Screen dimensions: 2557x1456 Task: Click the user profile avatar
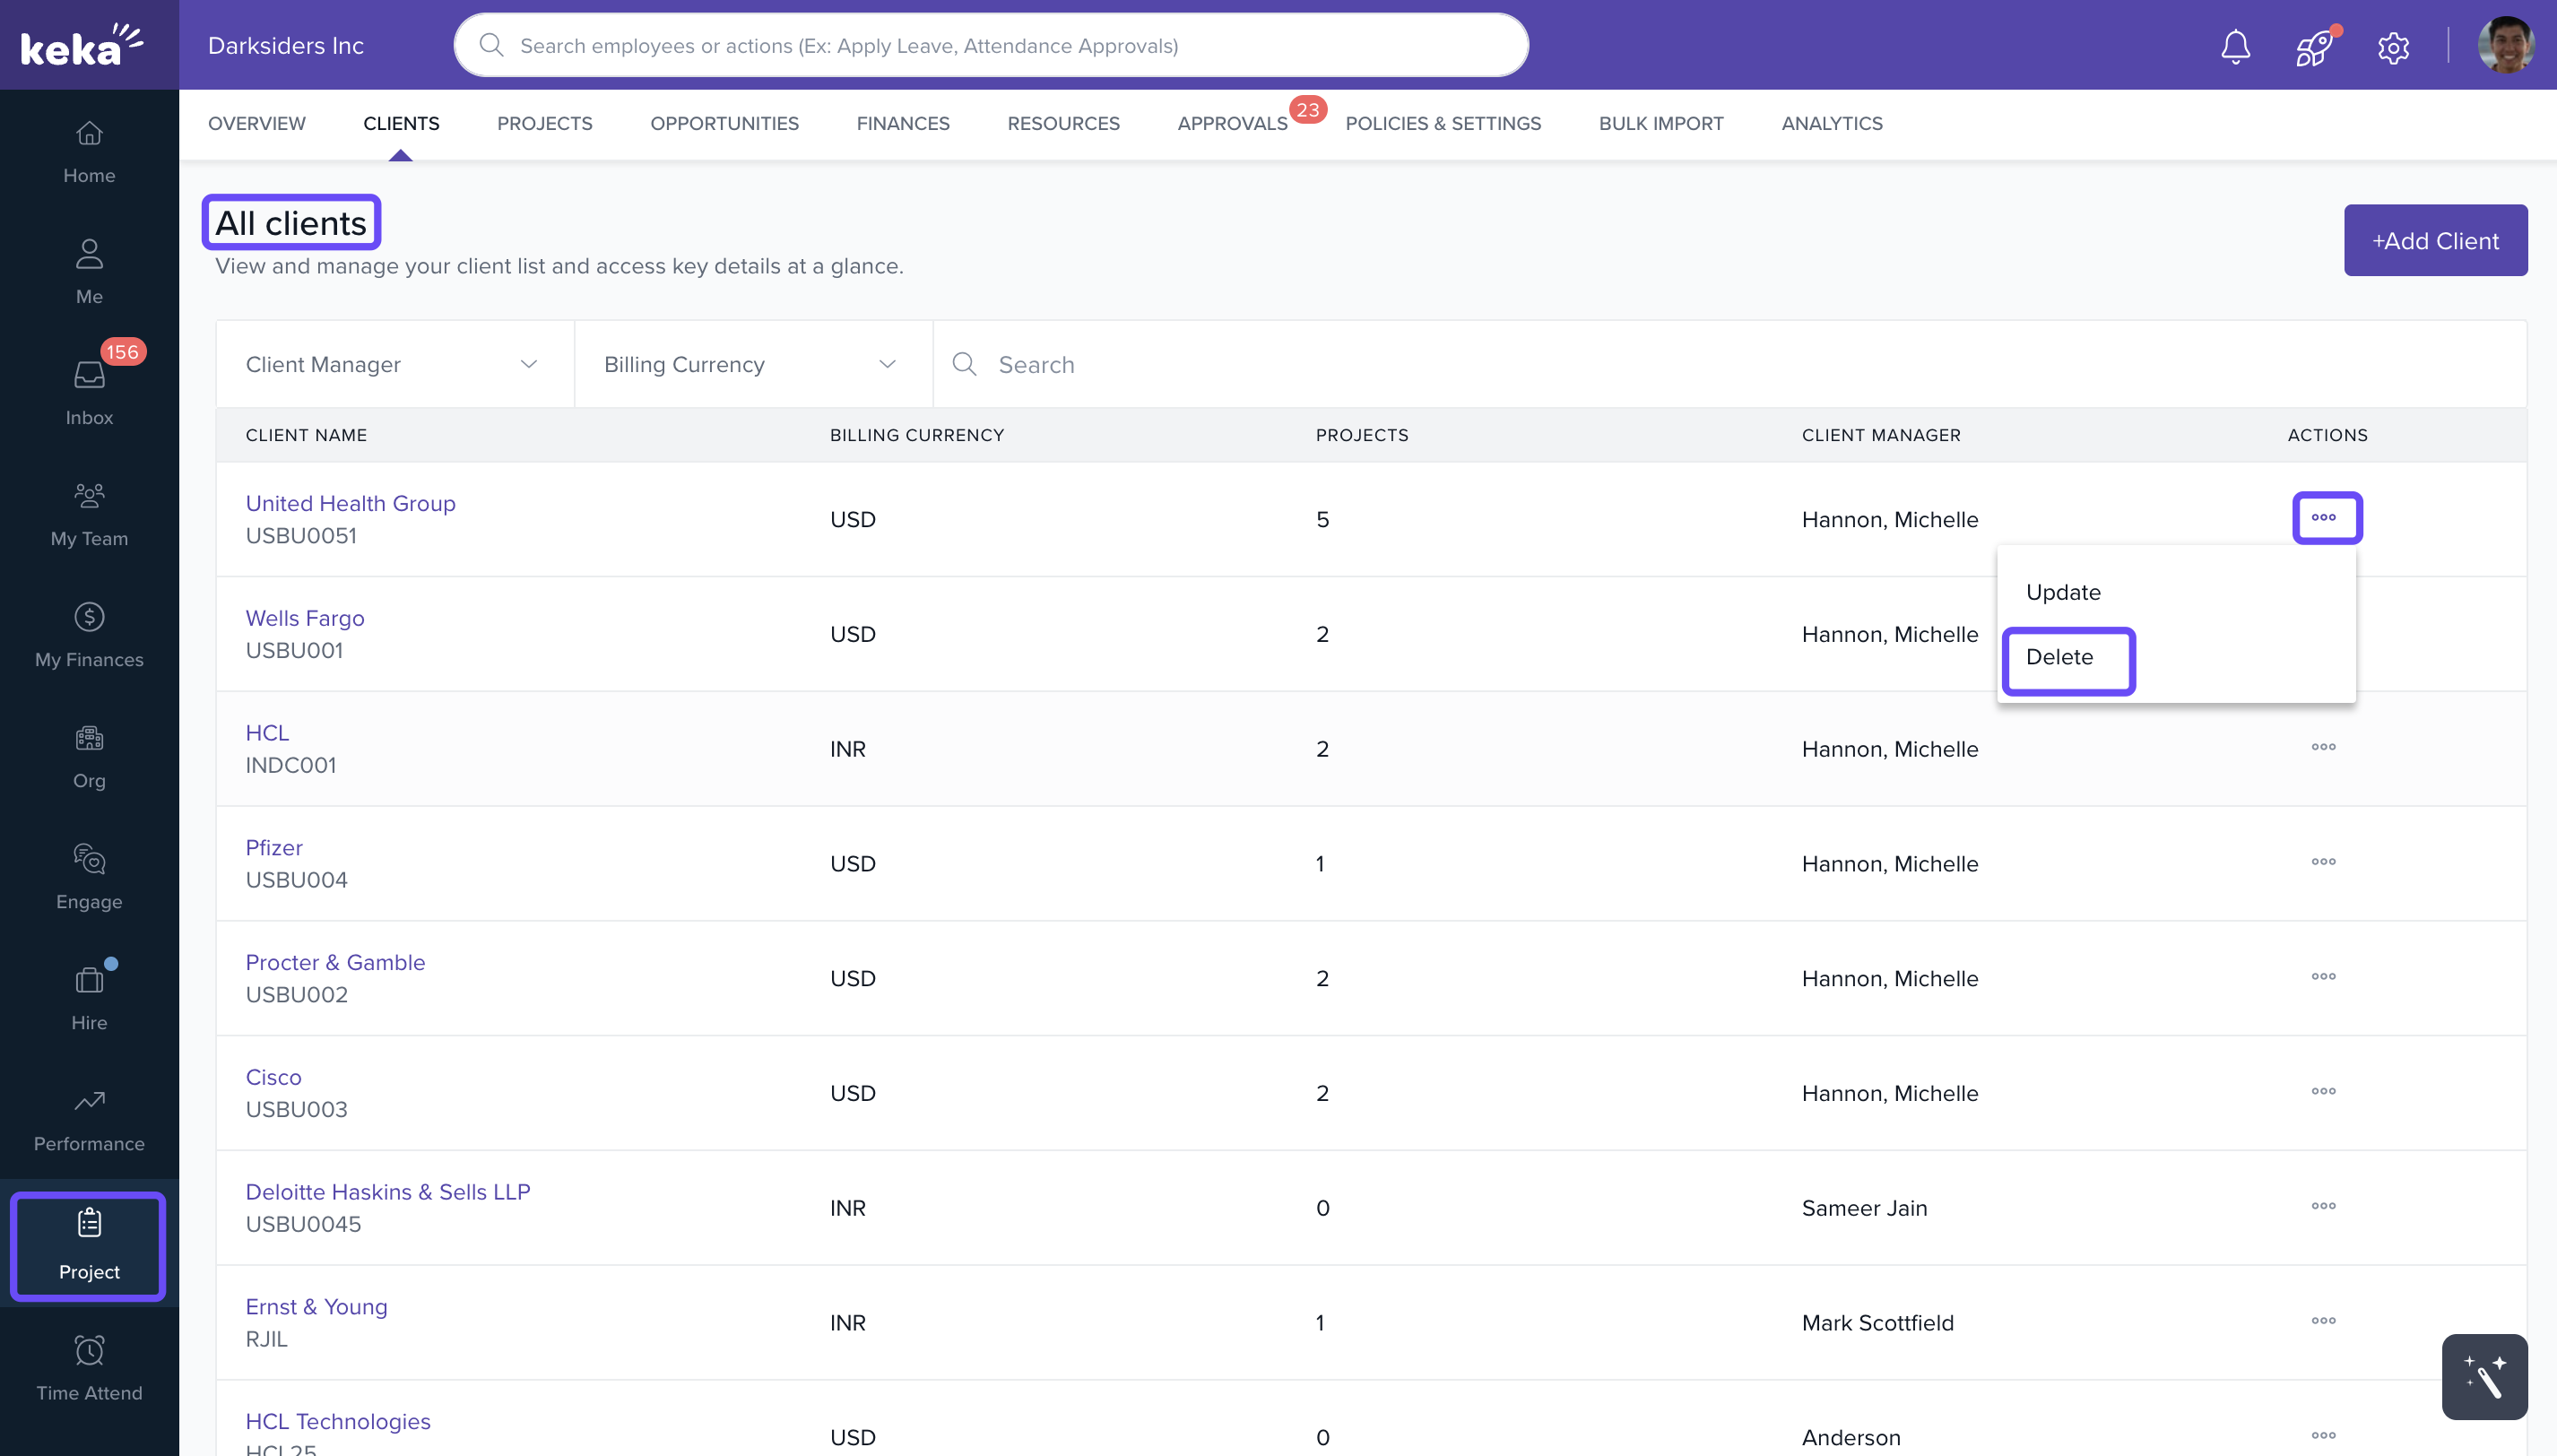click(x=2505, y=46)
